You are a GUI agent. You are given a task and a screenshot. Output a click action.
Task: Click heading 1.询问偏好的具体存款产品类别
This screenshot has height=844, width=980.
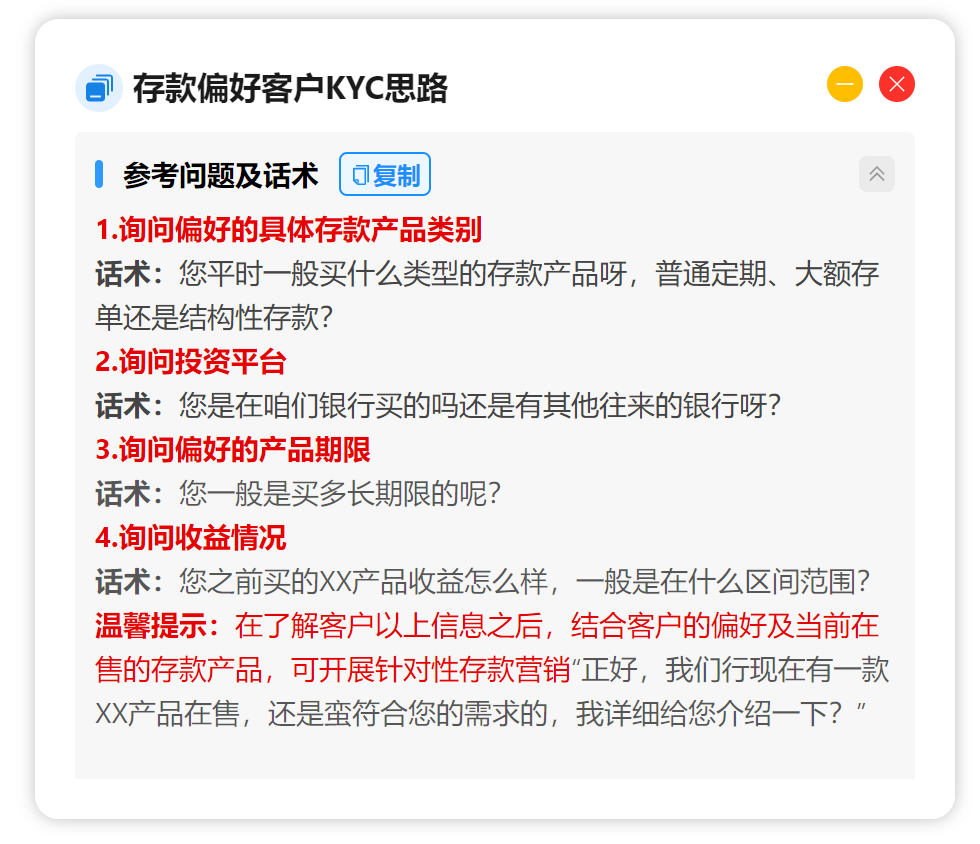click(288, 229)
